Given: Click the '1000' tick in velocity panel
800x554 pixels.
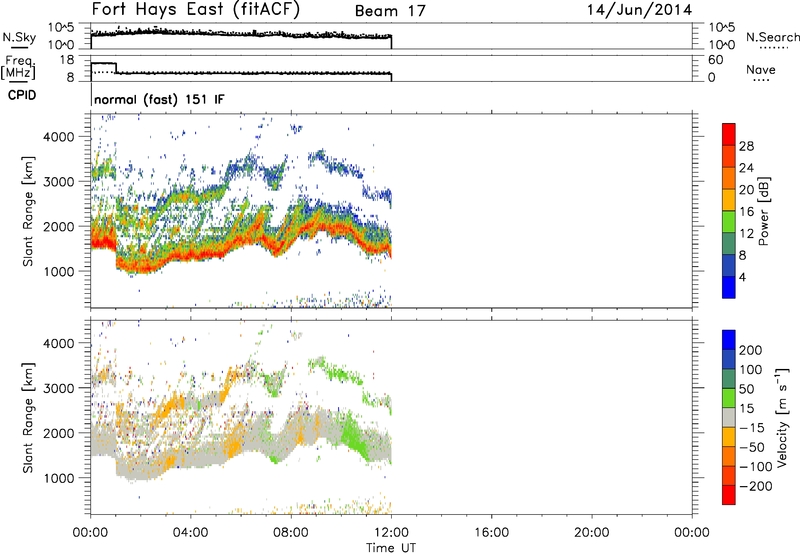Looking at the screenshot, I should 58,478.
